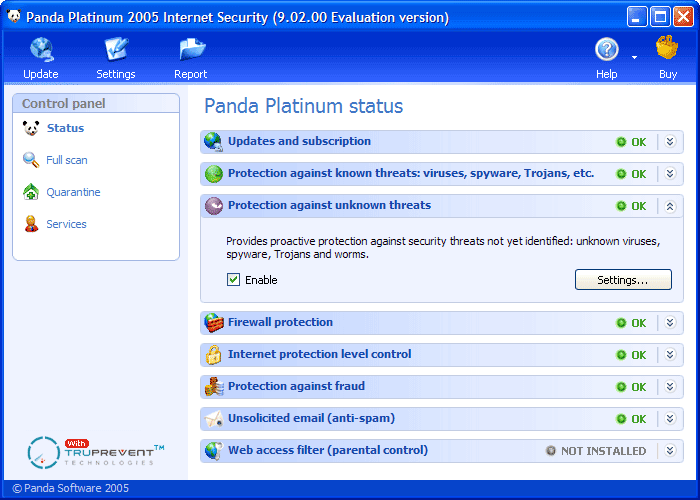Open the Settings... button for unknown threats
The image size is (700, 500).
[623, 279]
